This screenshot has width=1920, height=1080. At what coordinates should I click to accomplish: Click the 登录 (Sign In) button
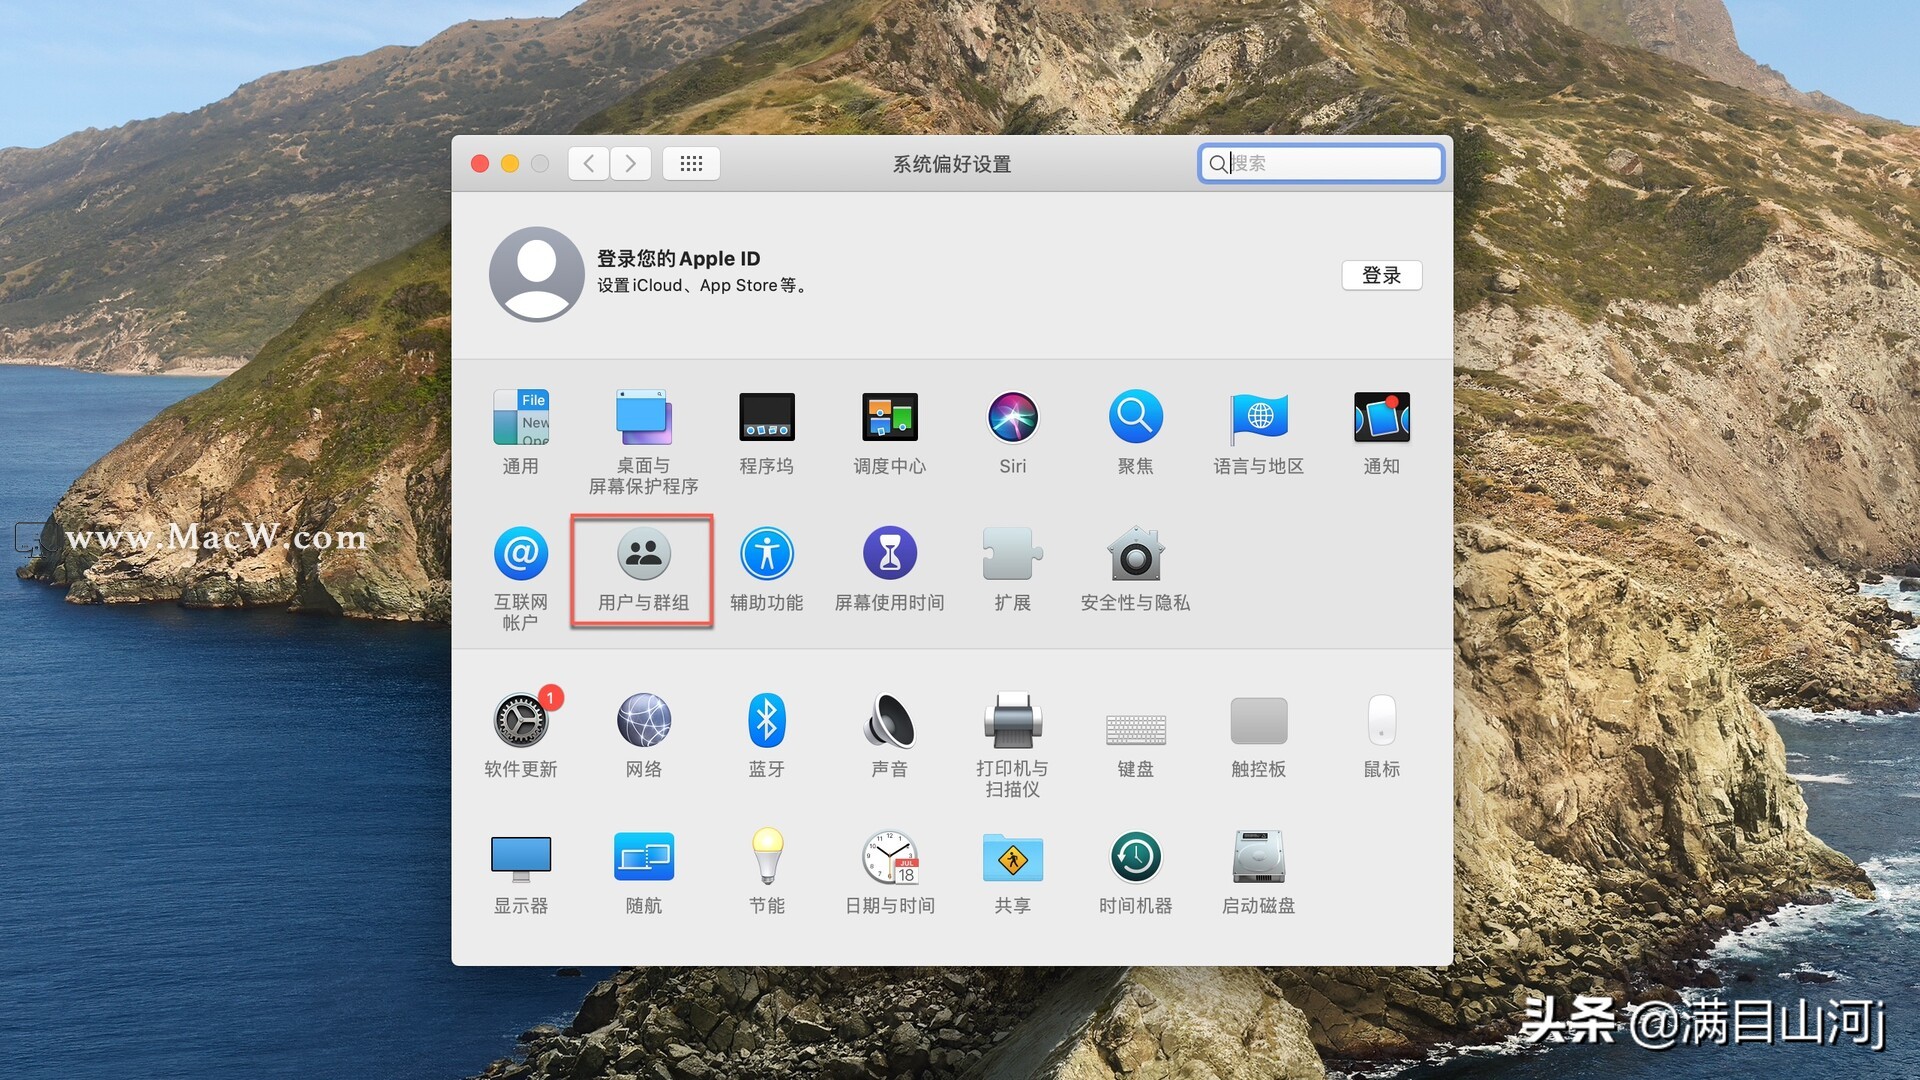point(1382,275)
